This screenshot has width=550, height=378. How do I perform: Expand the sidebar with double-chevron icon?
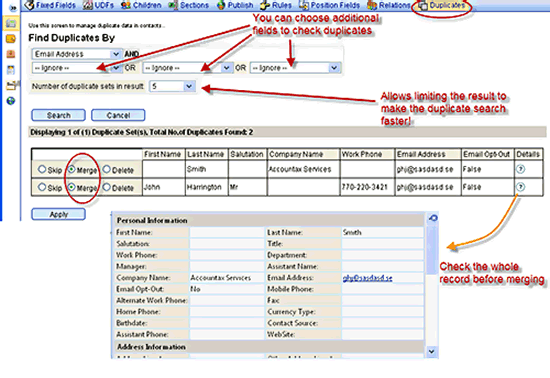[x=13, y=7]
